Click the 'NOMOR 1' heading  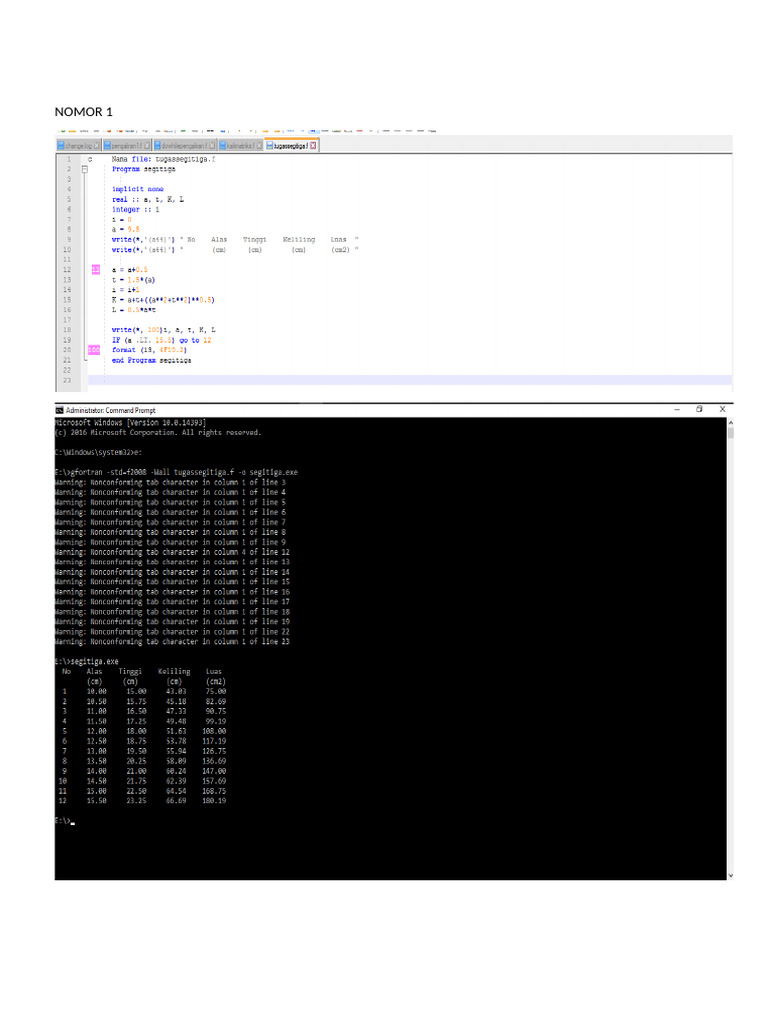[84, 112]
